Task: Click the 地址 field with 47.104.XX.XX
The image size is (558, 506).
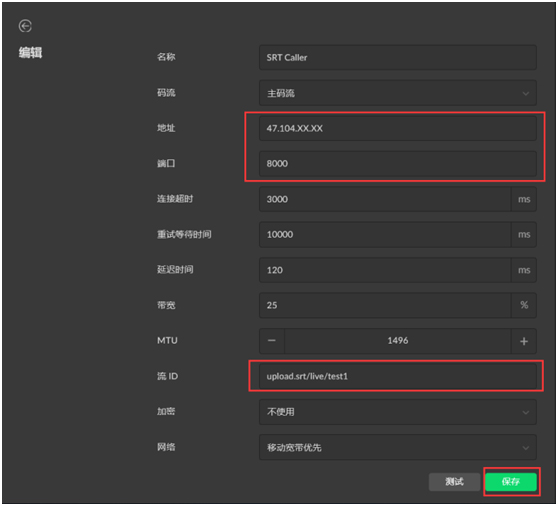Action: pos(398,128)
